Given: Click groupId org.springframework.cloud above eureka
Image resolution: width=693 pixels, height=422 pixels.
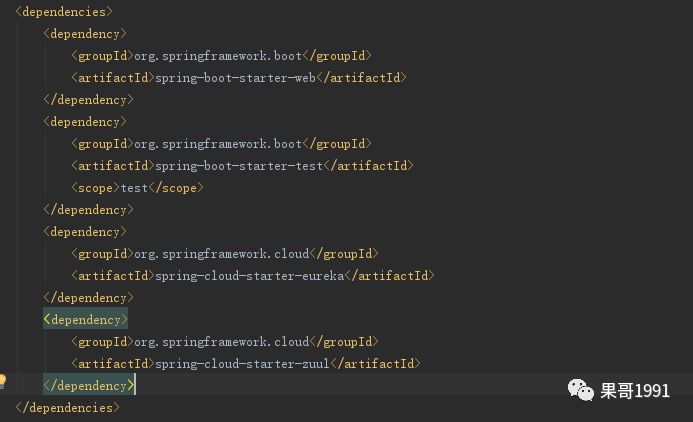Looking at the screenshot, I should coord(225,254).
